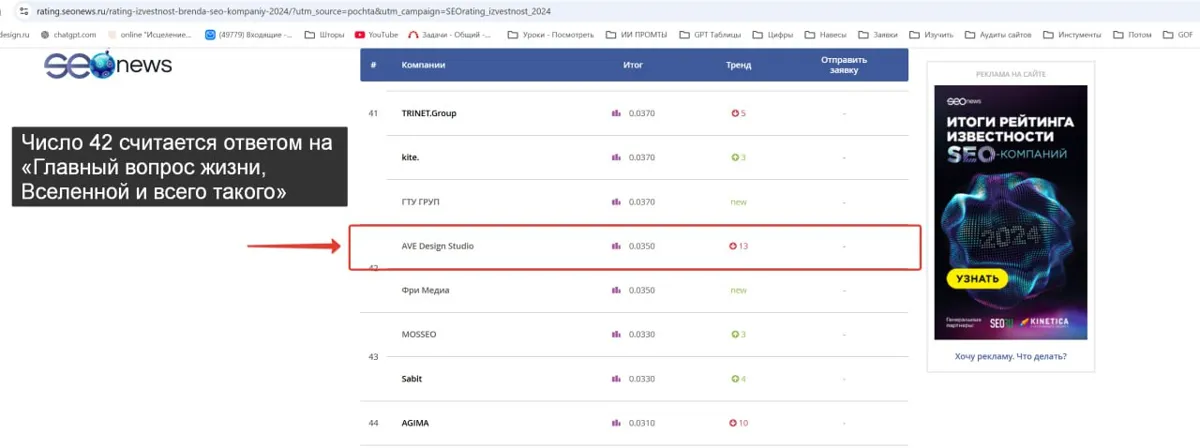Click the score chart icon for TRINET.Group

[616, 113]
